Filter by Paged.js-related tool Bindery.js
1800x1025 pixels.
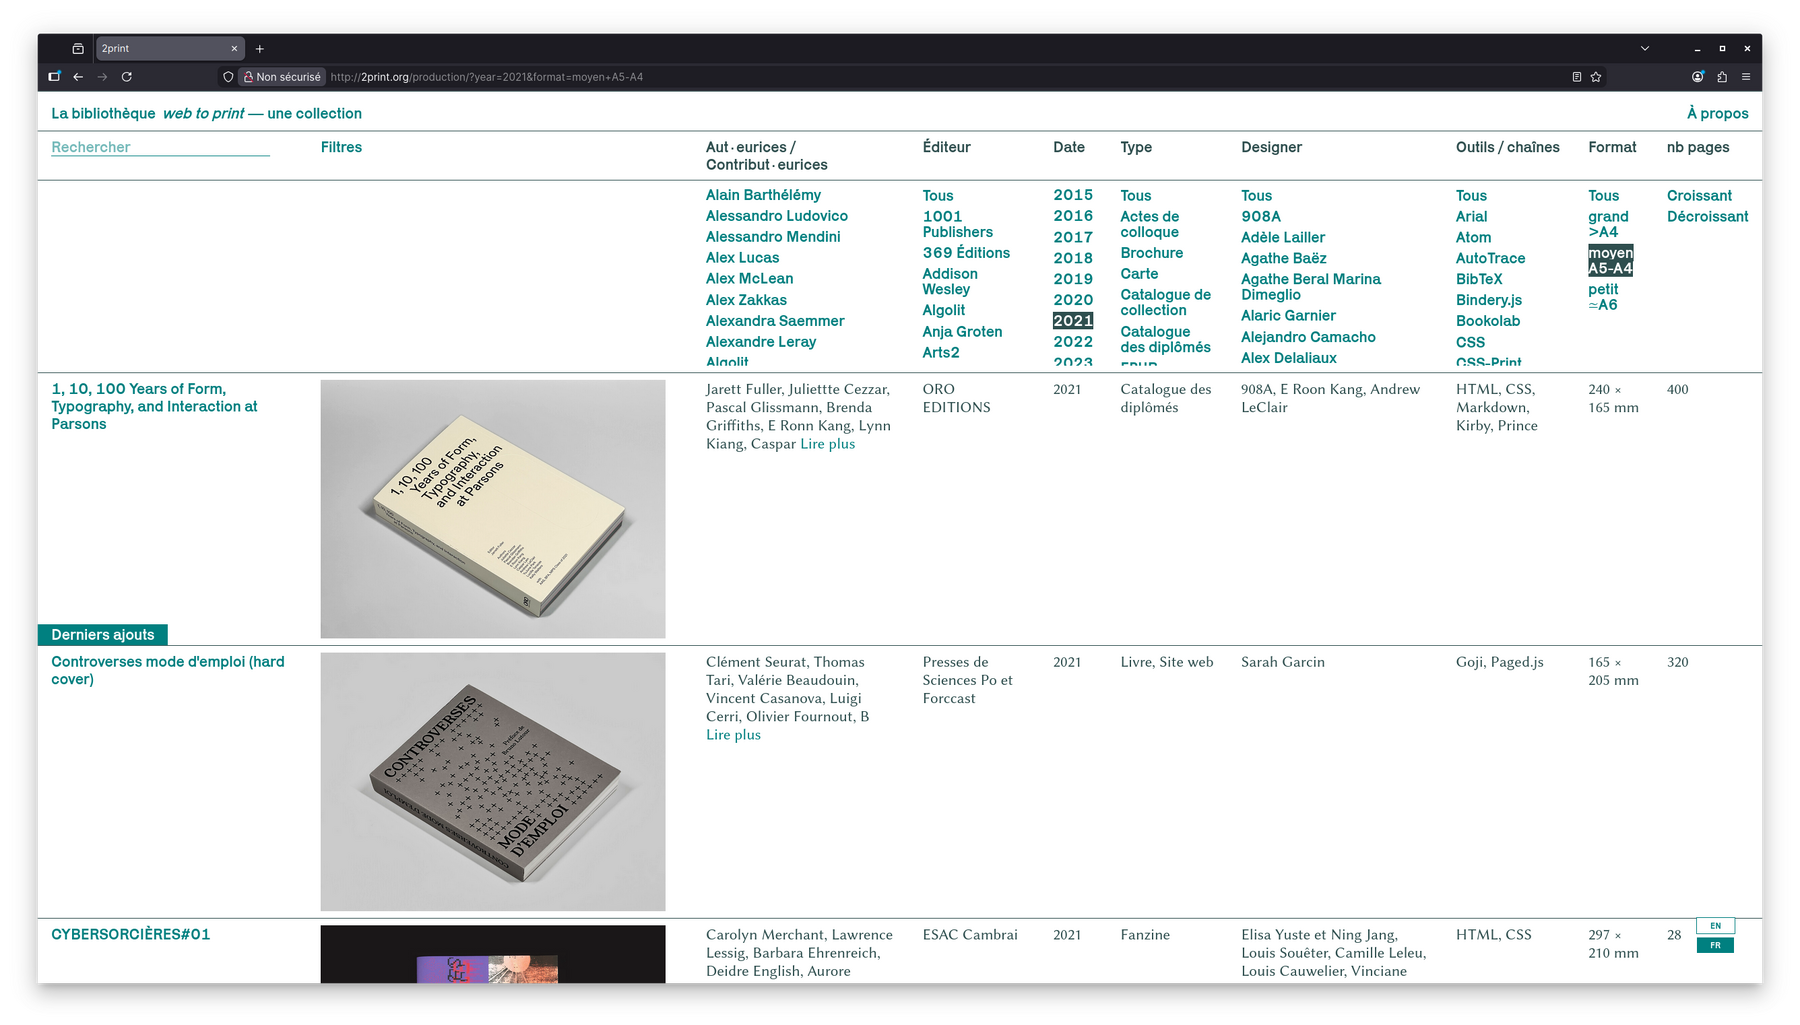coord(1488,300)
